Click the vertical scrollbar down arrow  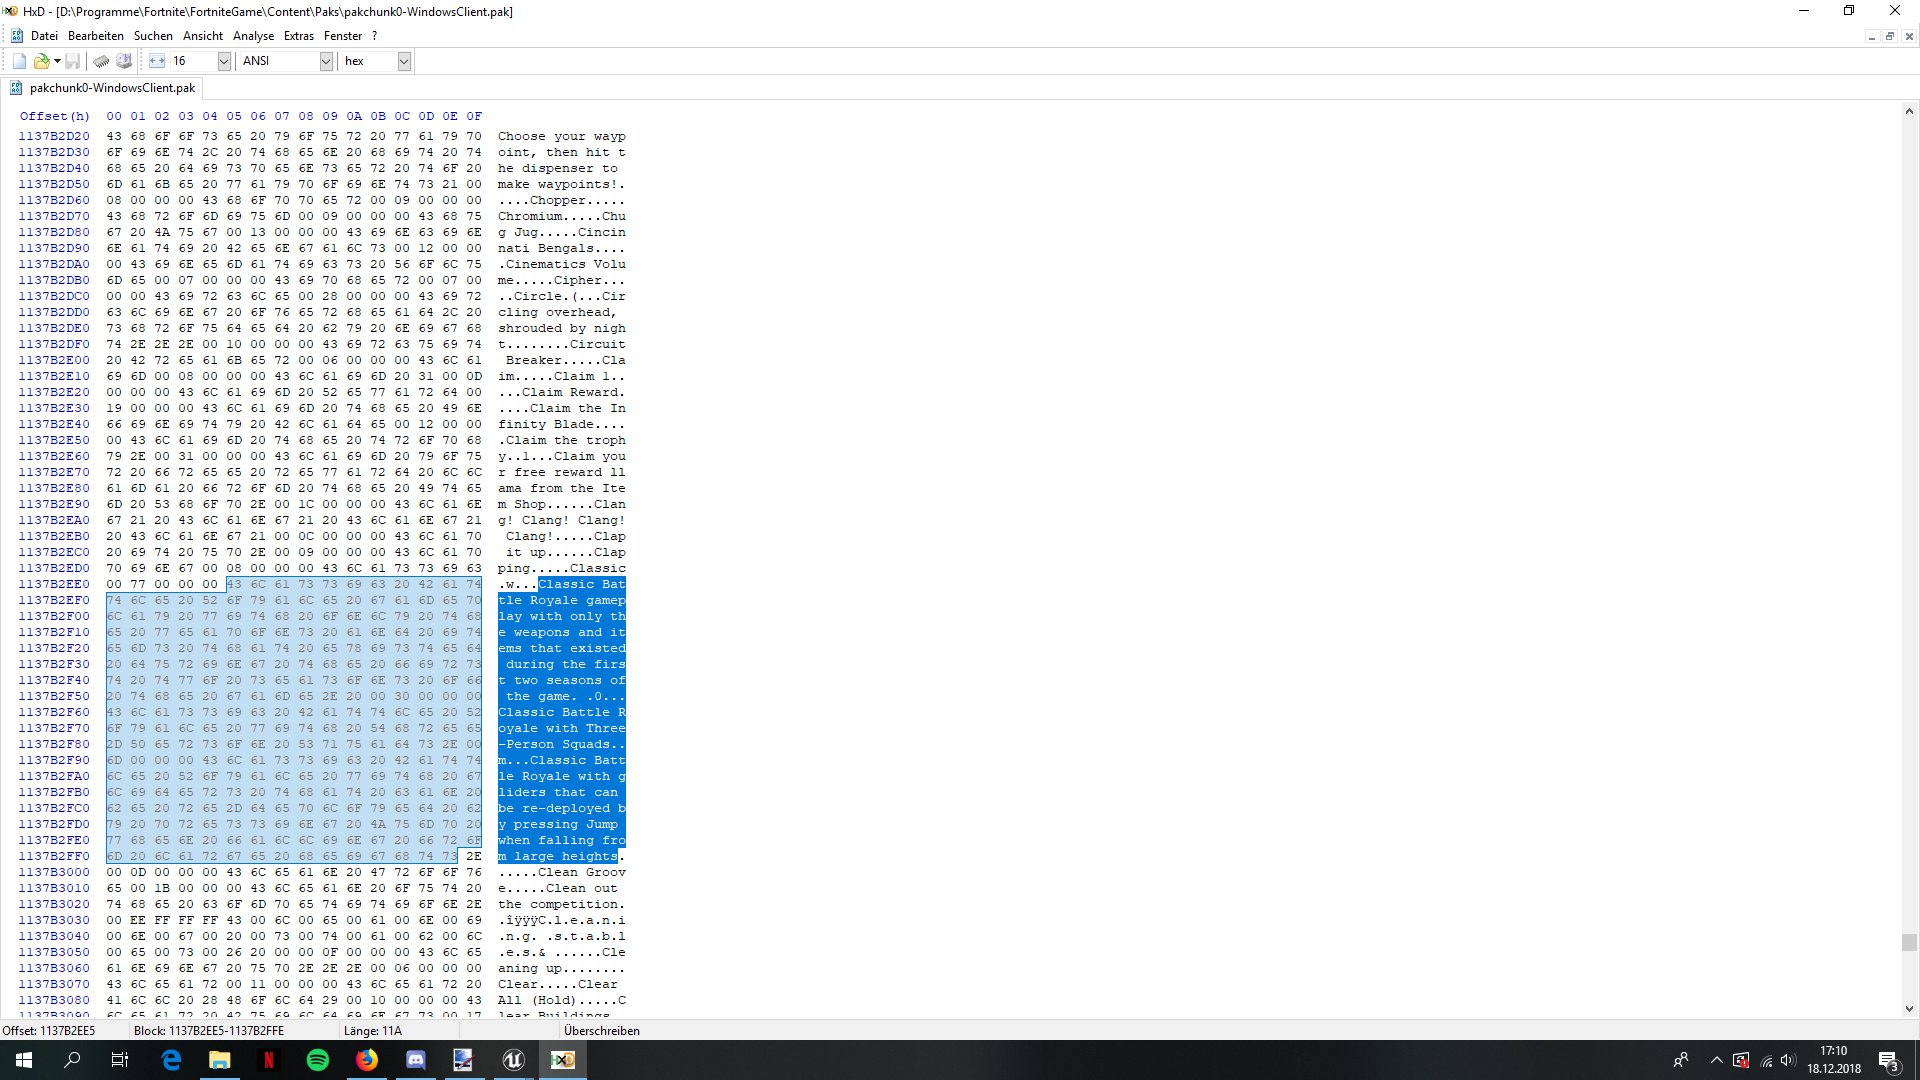pos(1909,1009)
